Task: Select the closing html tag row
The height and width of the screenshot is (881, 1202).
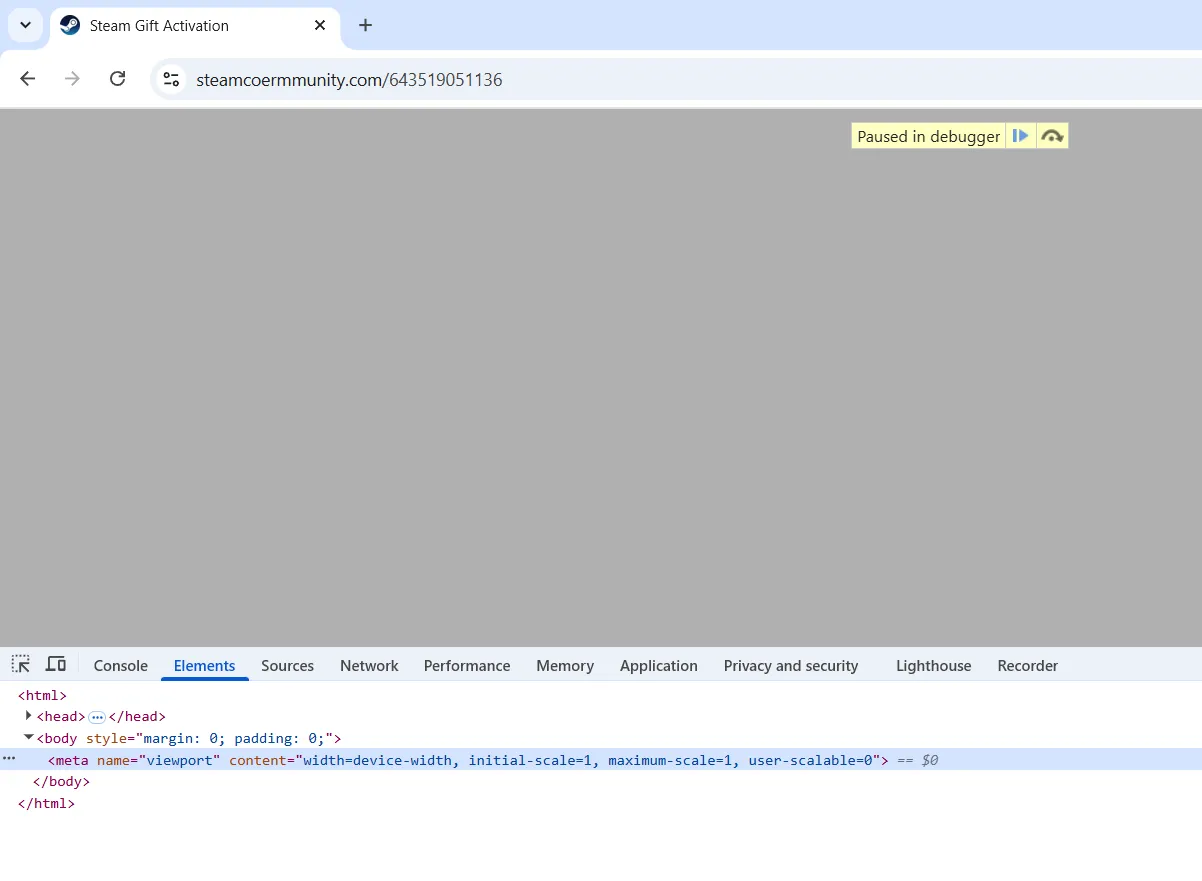Action: click(46, 803)
